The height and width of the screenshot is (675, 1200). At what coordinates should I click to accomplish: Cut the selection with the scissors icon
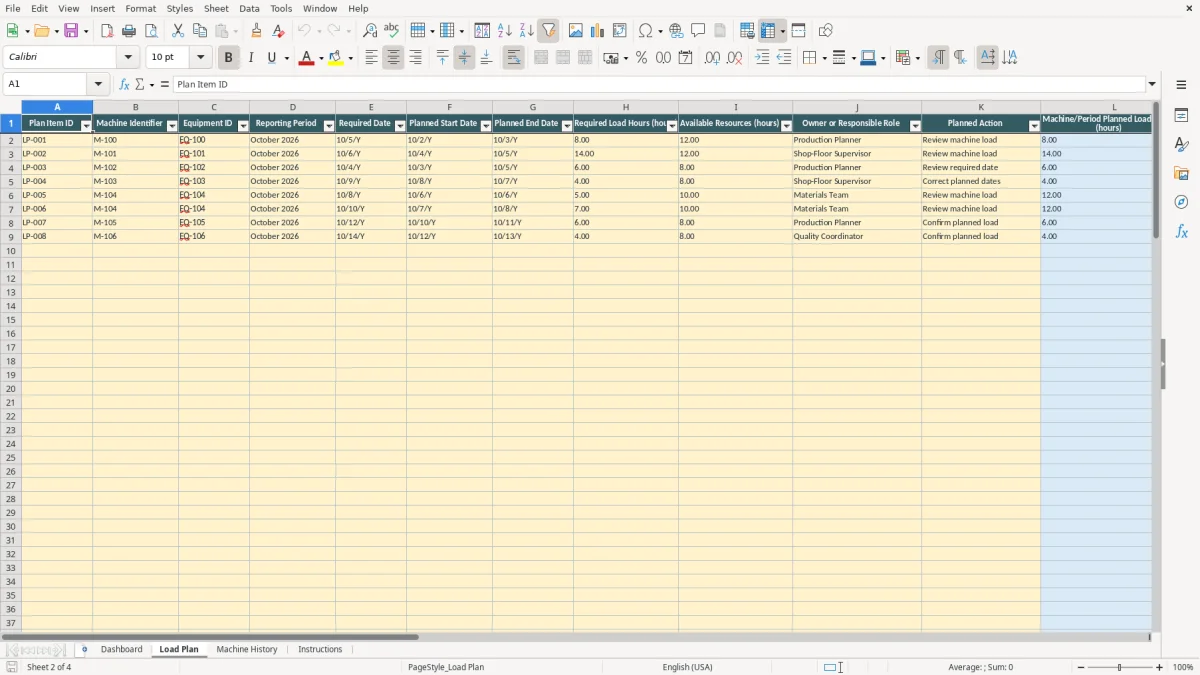pos(178,30)
